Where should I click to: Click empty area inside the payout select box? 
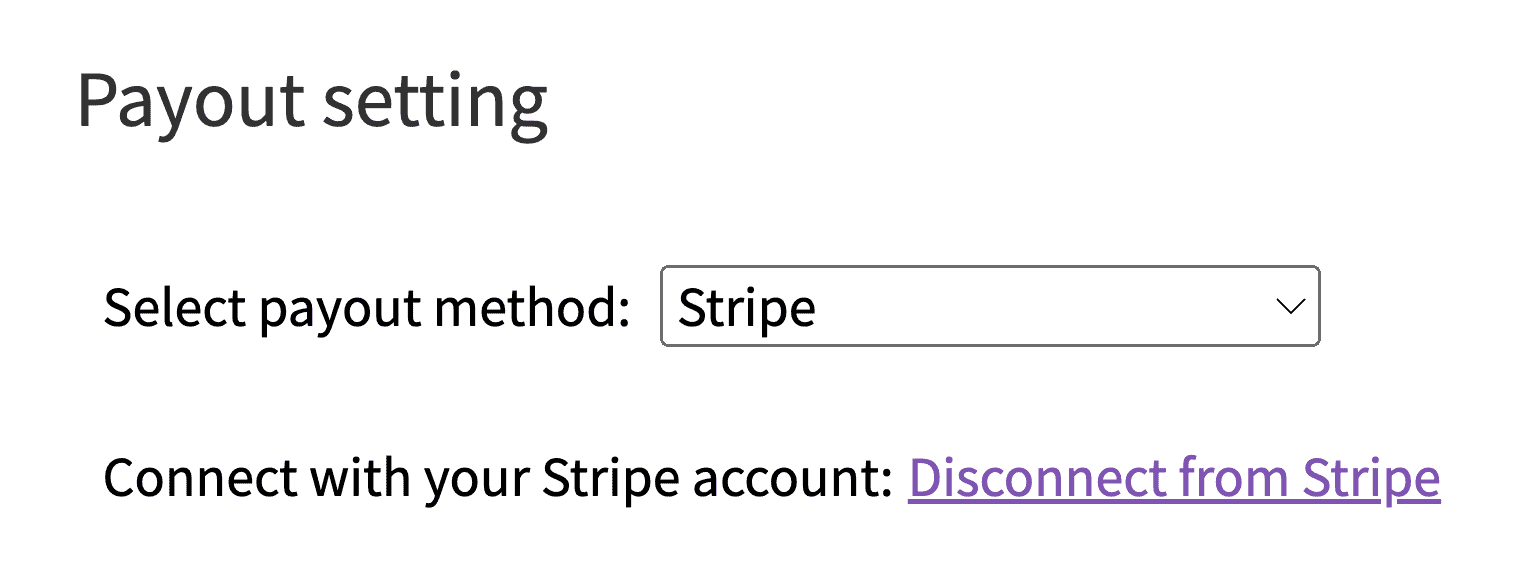tap(1040, 306)
